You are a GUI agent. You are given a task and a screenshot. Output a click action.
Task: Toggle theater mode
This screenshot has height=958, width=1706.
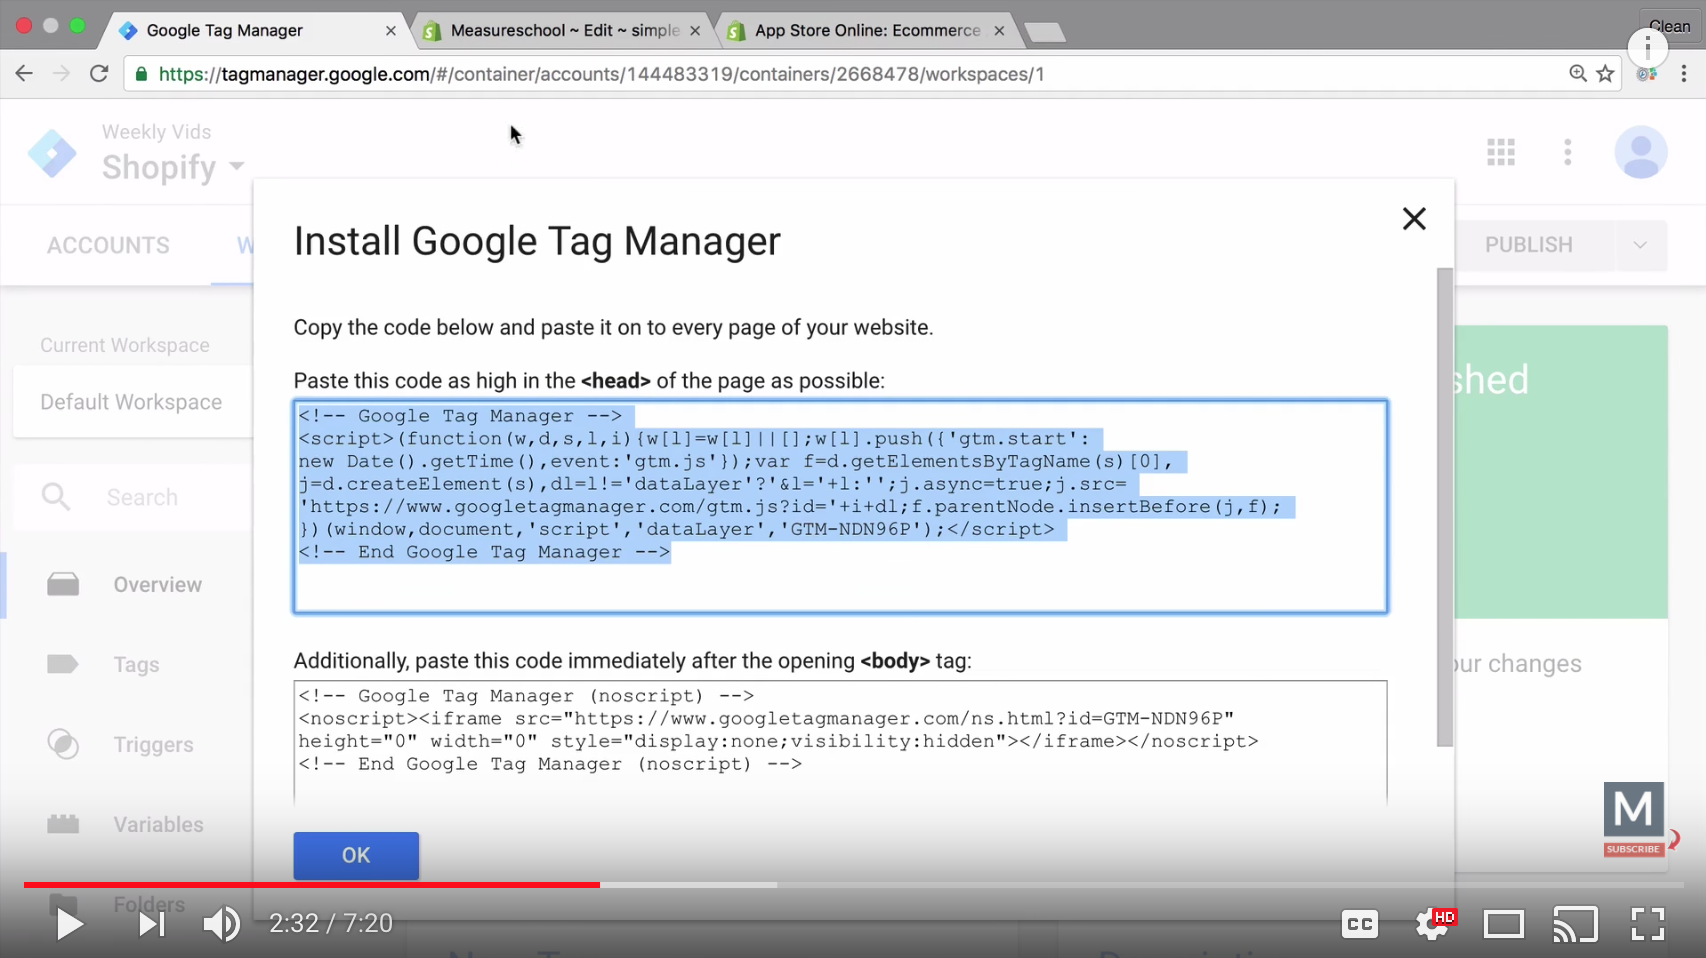tap(1503, 924)
